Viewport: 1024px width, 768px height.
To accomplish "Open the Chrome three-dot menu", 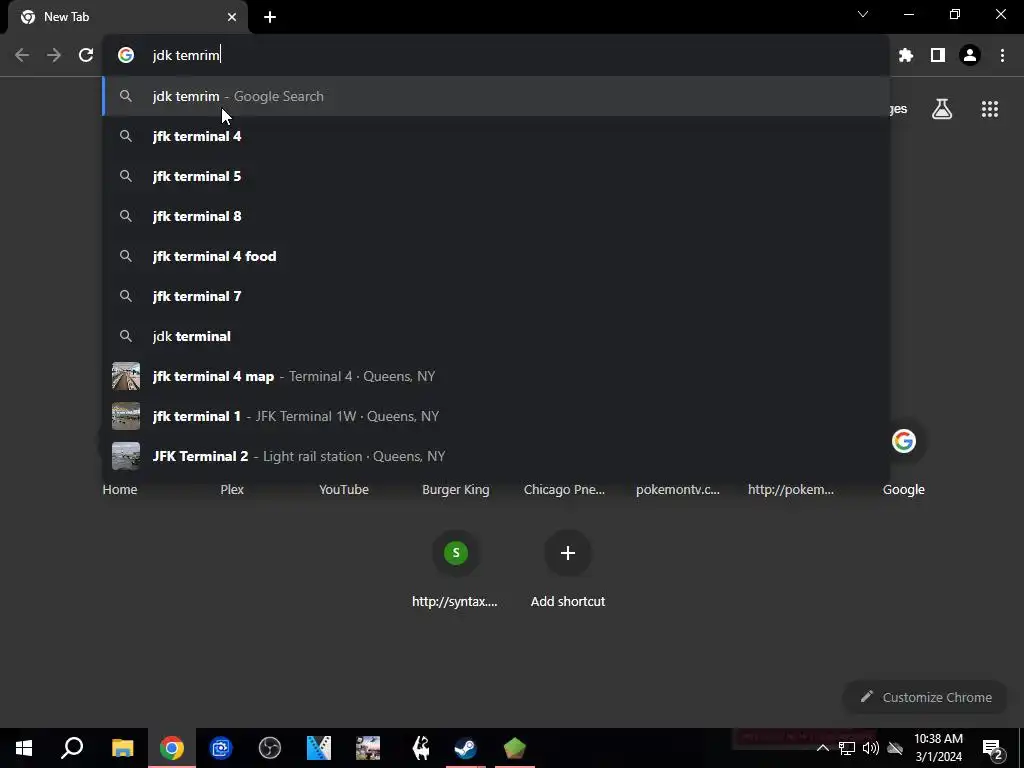I will pyautogui.click(x=1002, y=55).
